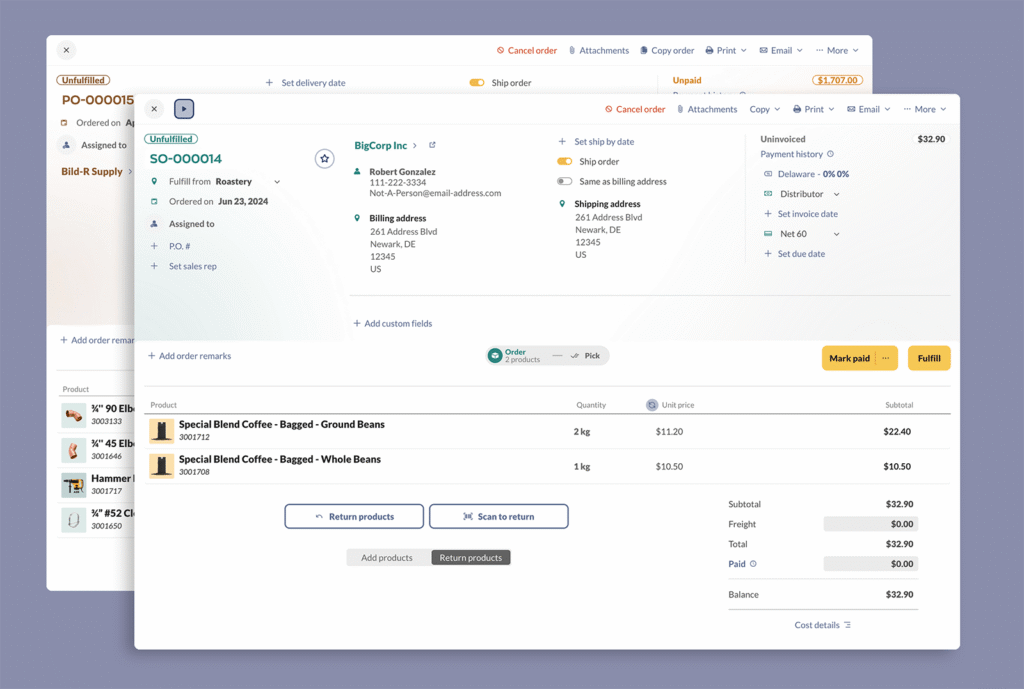
Task: Toggle Ship order switch on back order
Action: [477, 83]
